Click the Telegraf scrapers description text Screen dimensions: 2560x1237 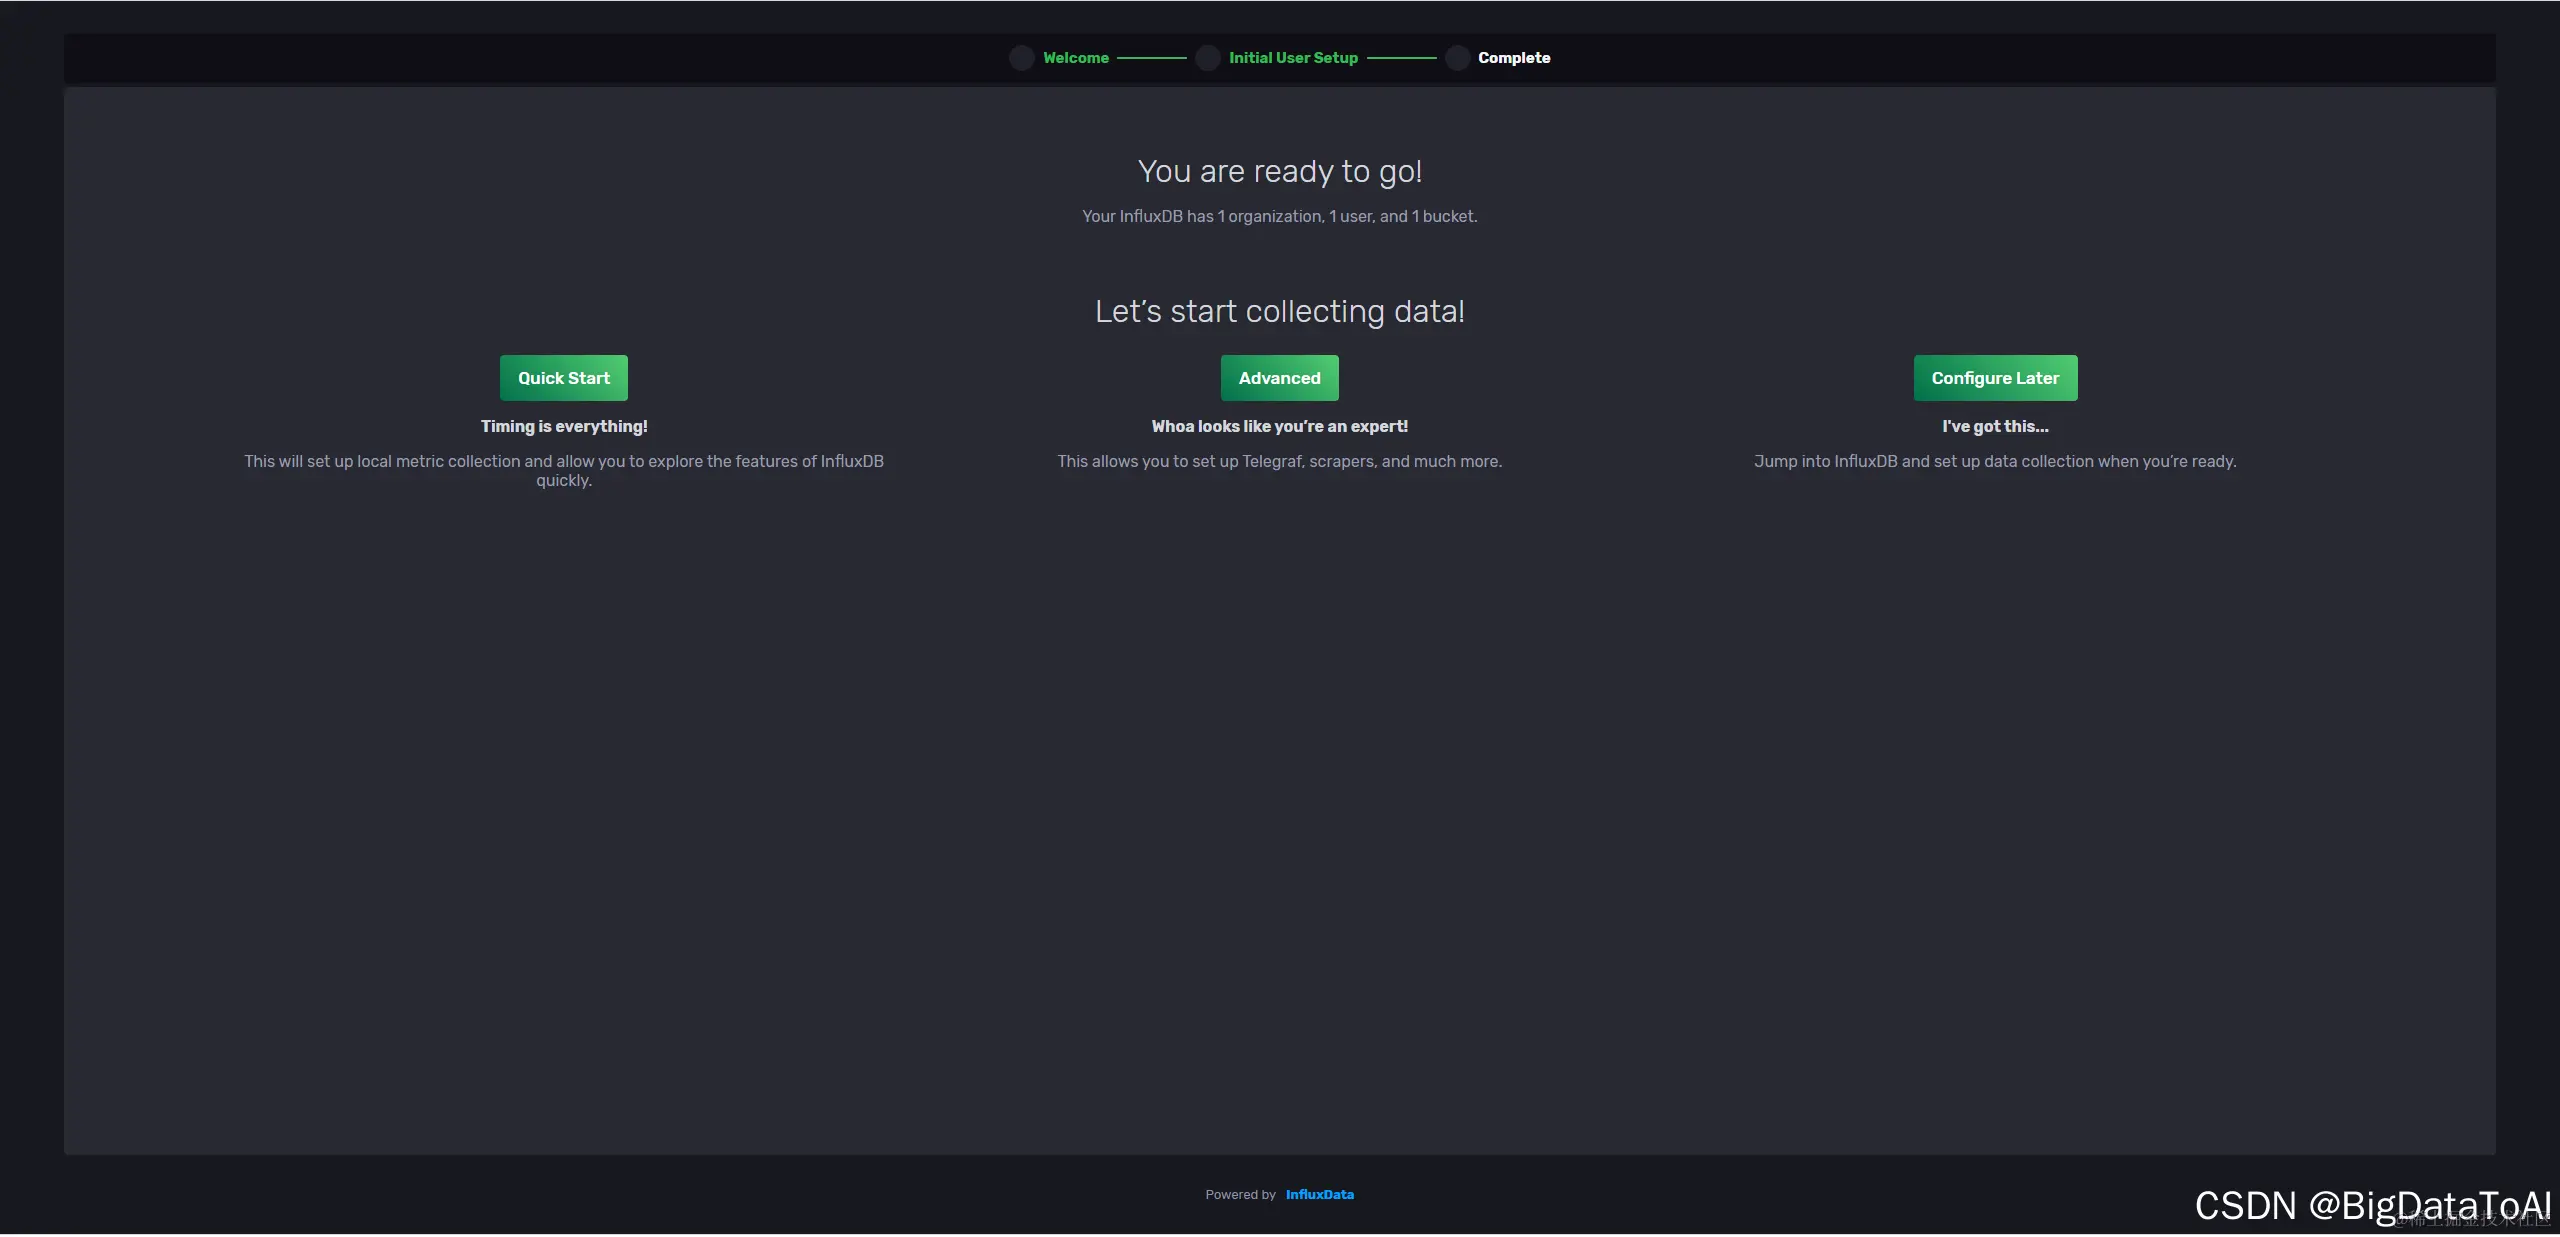[1279, 461]
